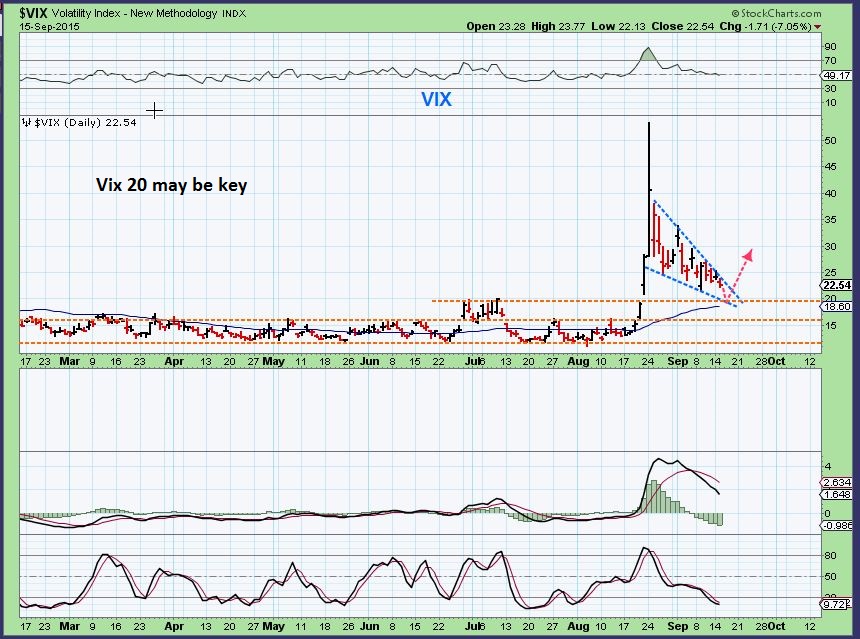Click the 'Vix 20 may be key' note
This screenshot has height=639, width=860.
172,185
